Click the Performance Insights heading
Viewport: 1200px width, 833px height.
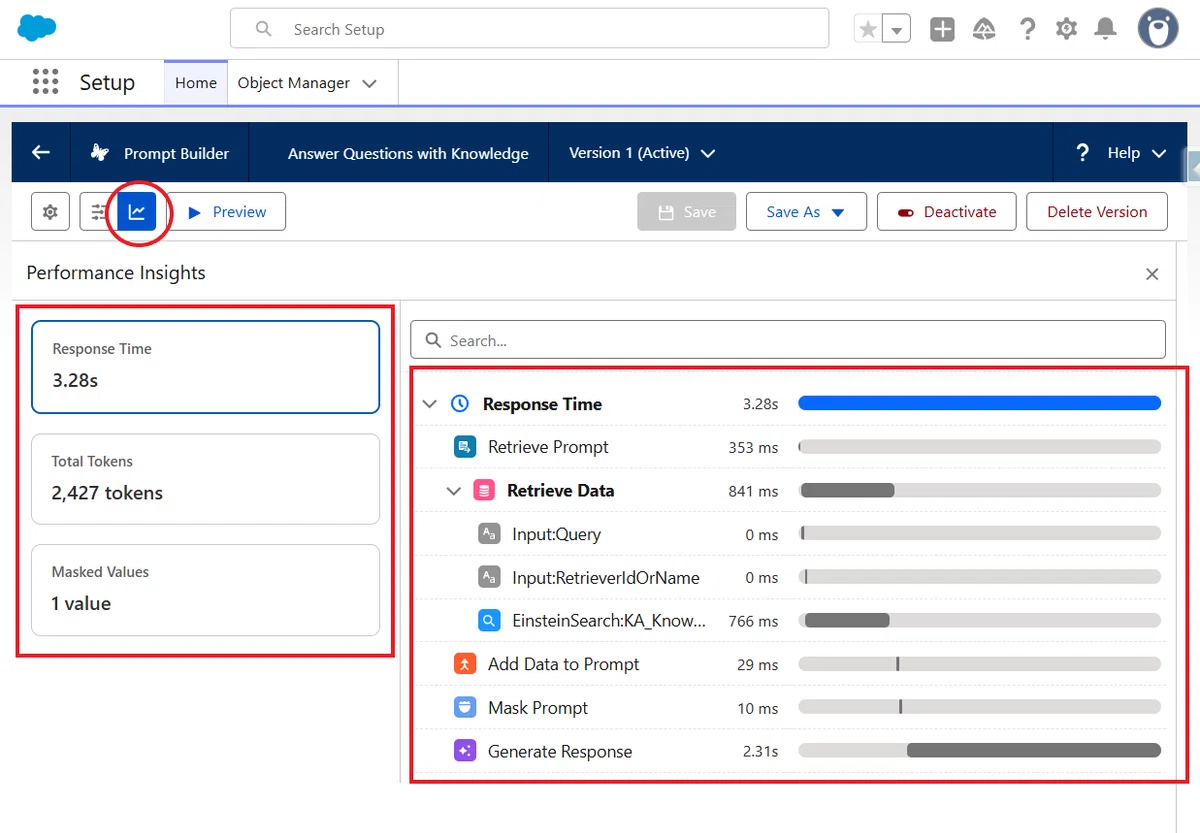pyautogui.click(x=116, y=273)
